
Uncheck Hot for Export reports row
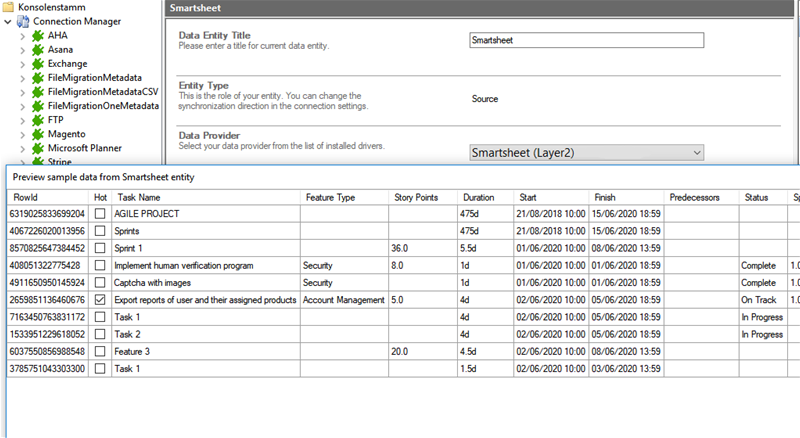coord(100,299)
